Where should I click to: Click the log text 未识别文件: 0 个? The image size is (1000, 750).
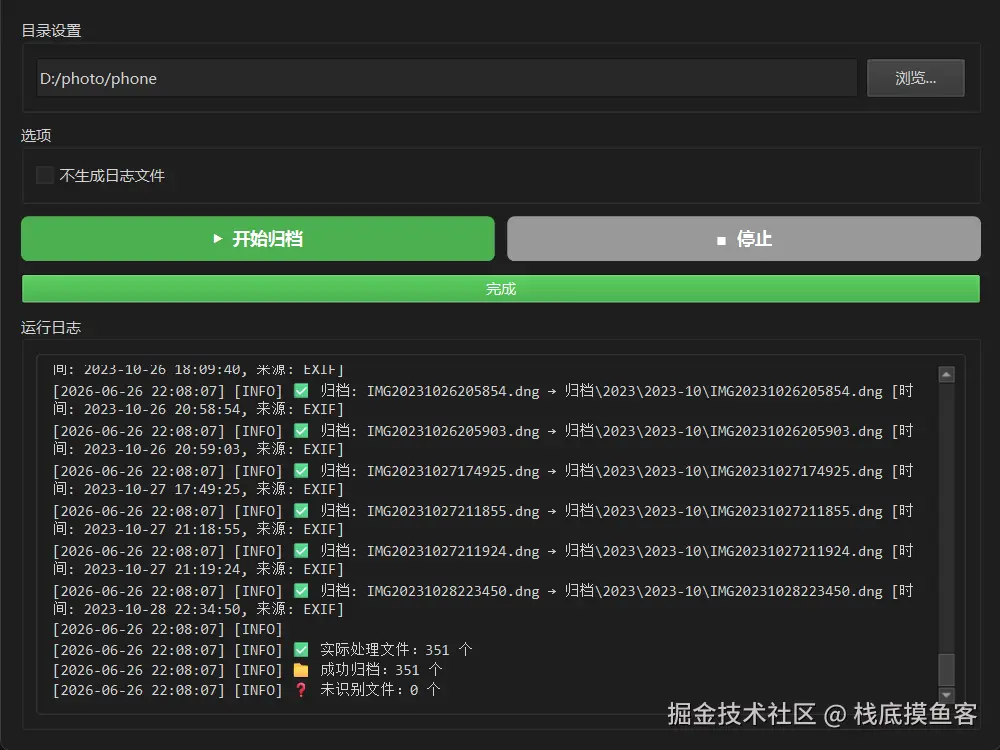tap(380, 690)
